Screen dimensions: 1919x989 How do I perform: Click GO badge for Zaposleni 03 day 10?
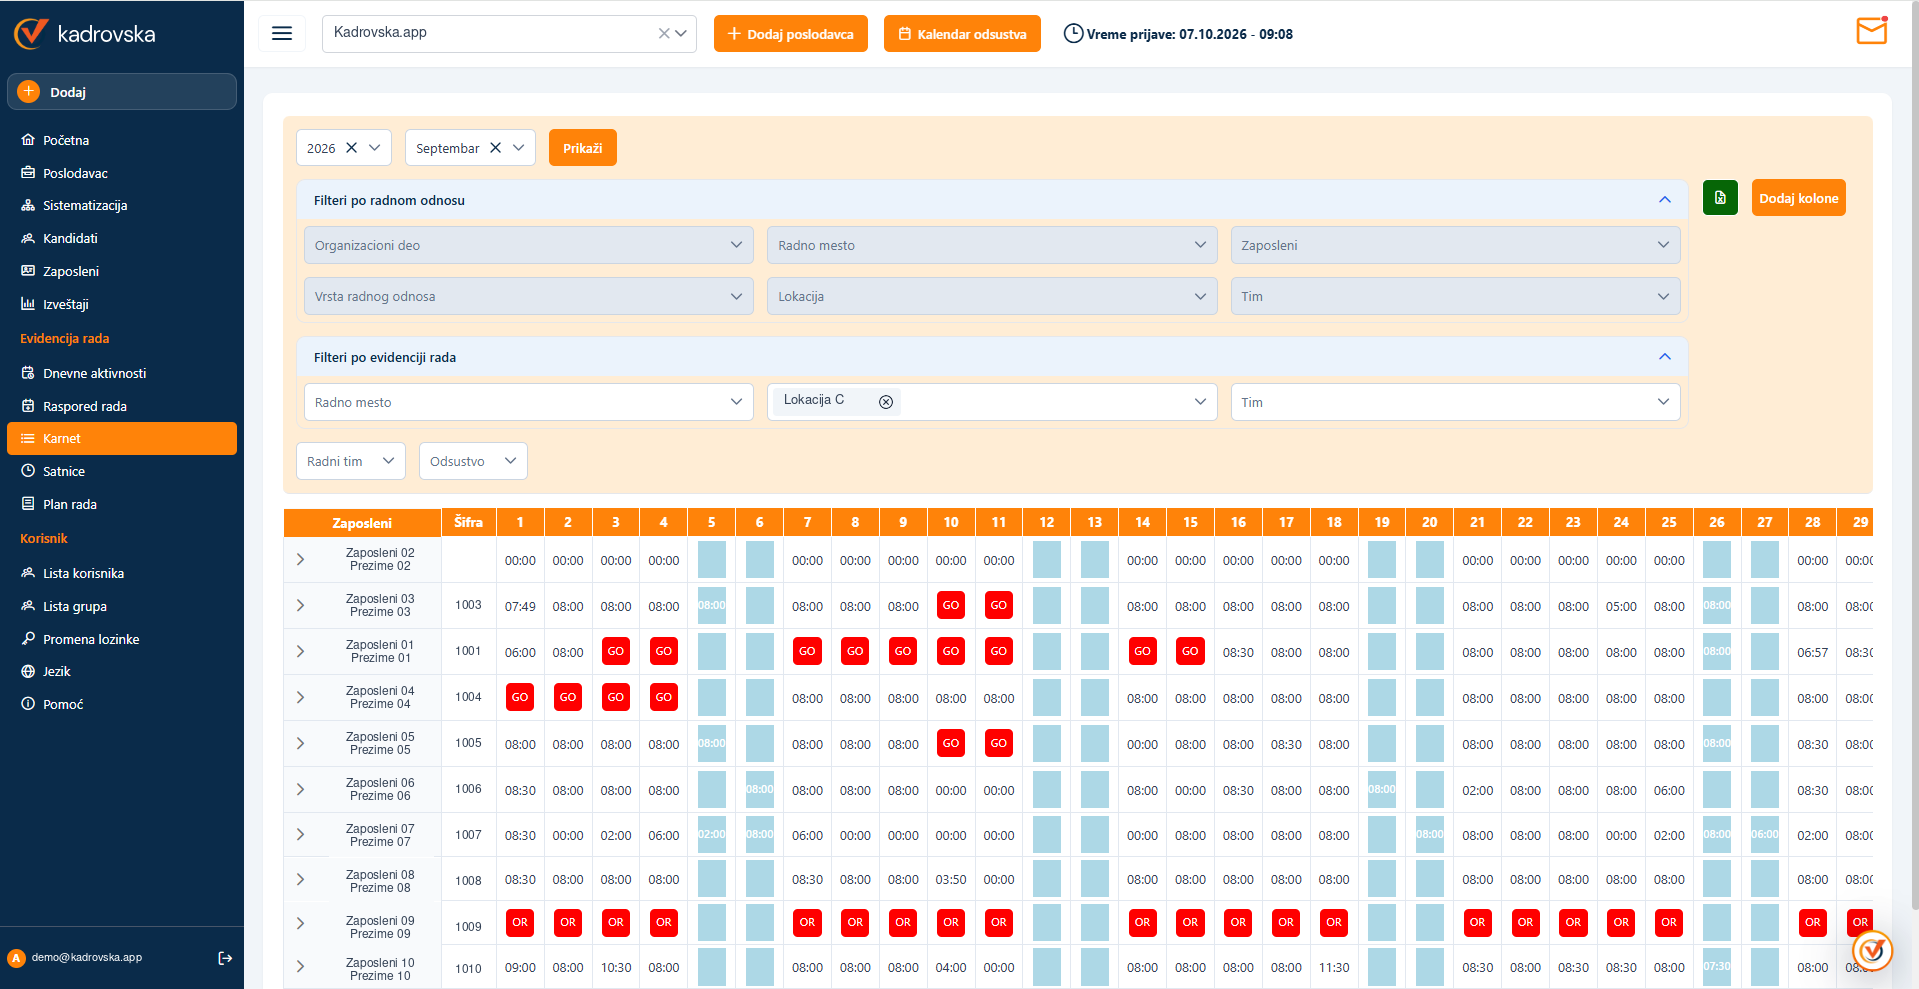951,605
